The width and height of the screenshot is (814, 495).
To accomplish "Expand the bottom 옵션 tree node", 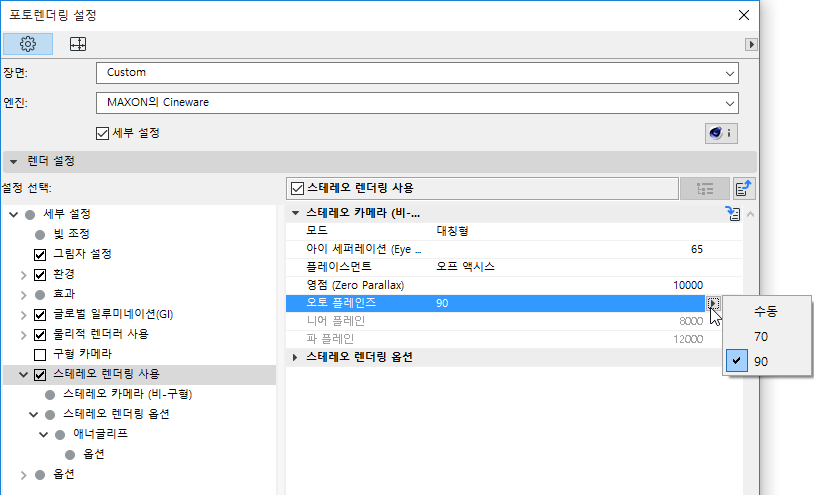I will point(23,475).
